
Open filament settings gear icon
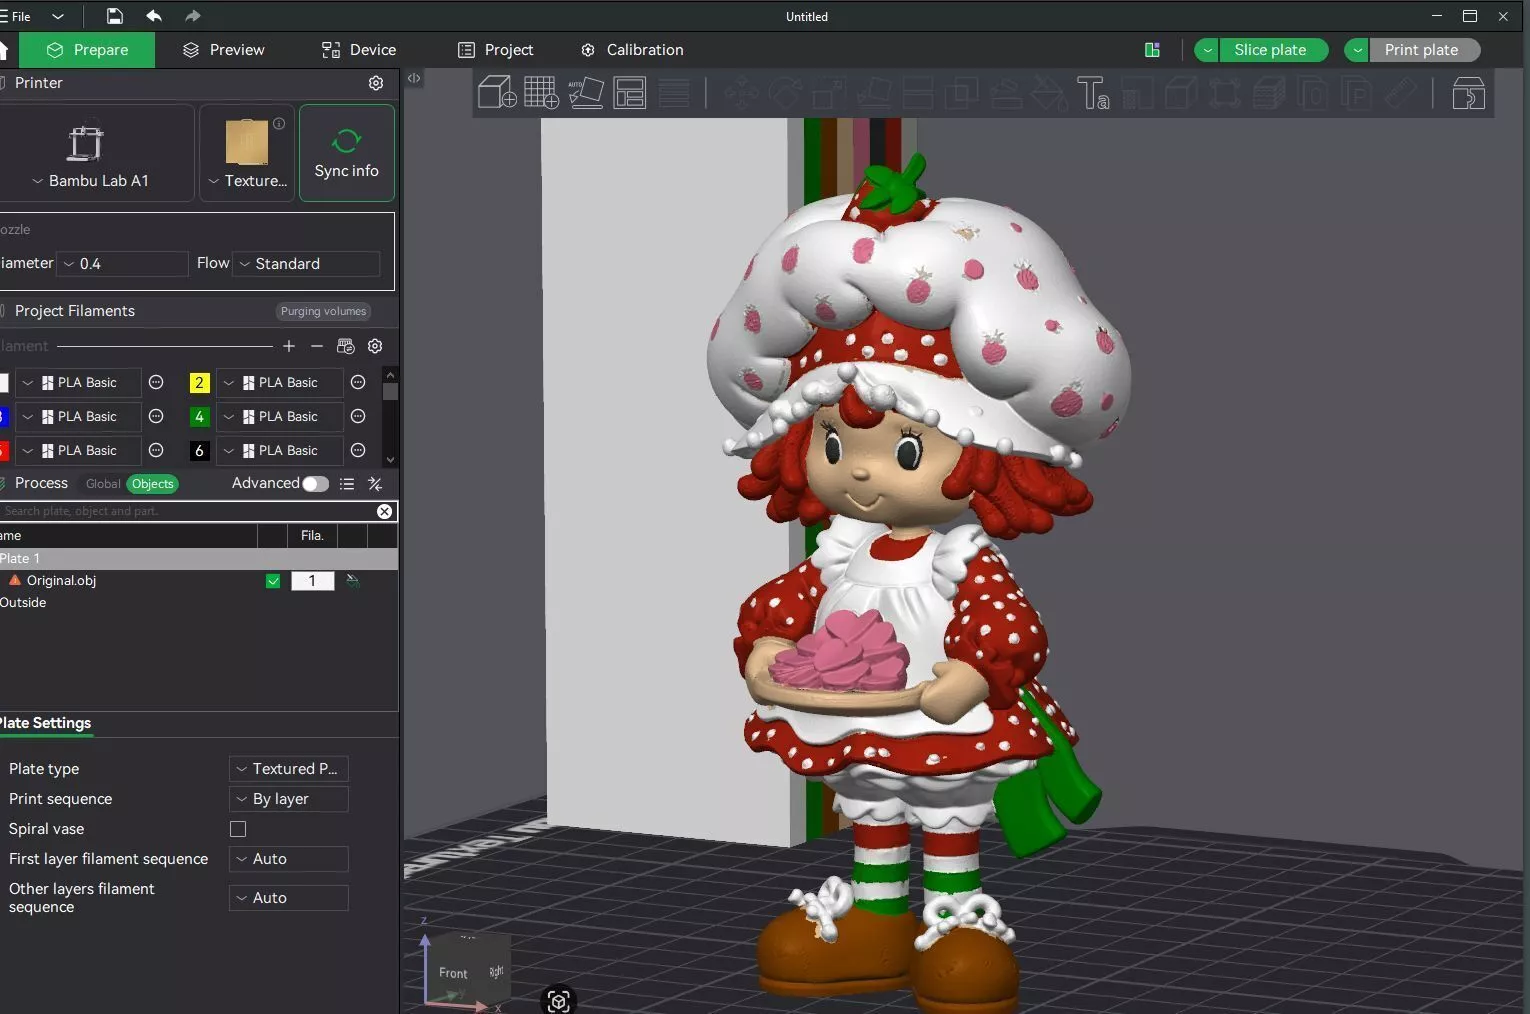coord(375,346)
